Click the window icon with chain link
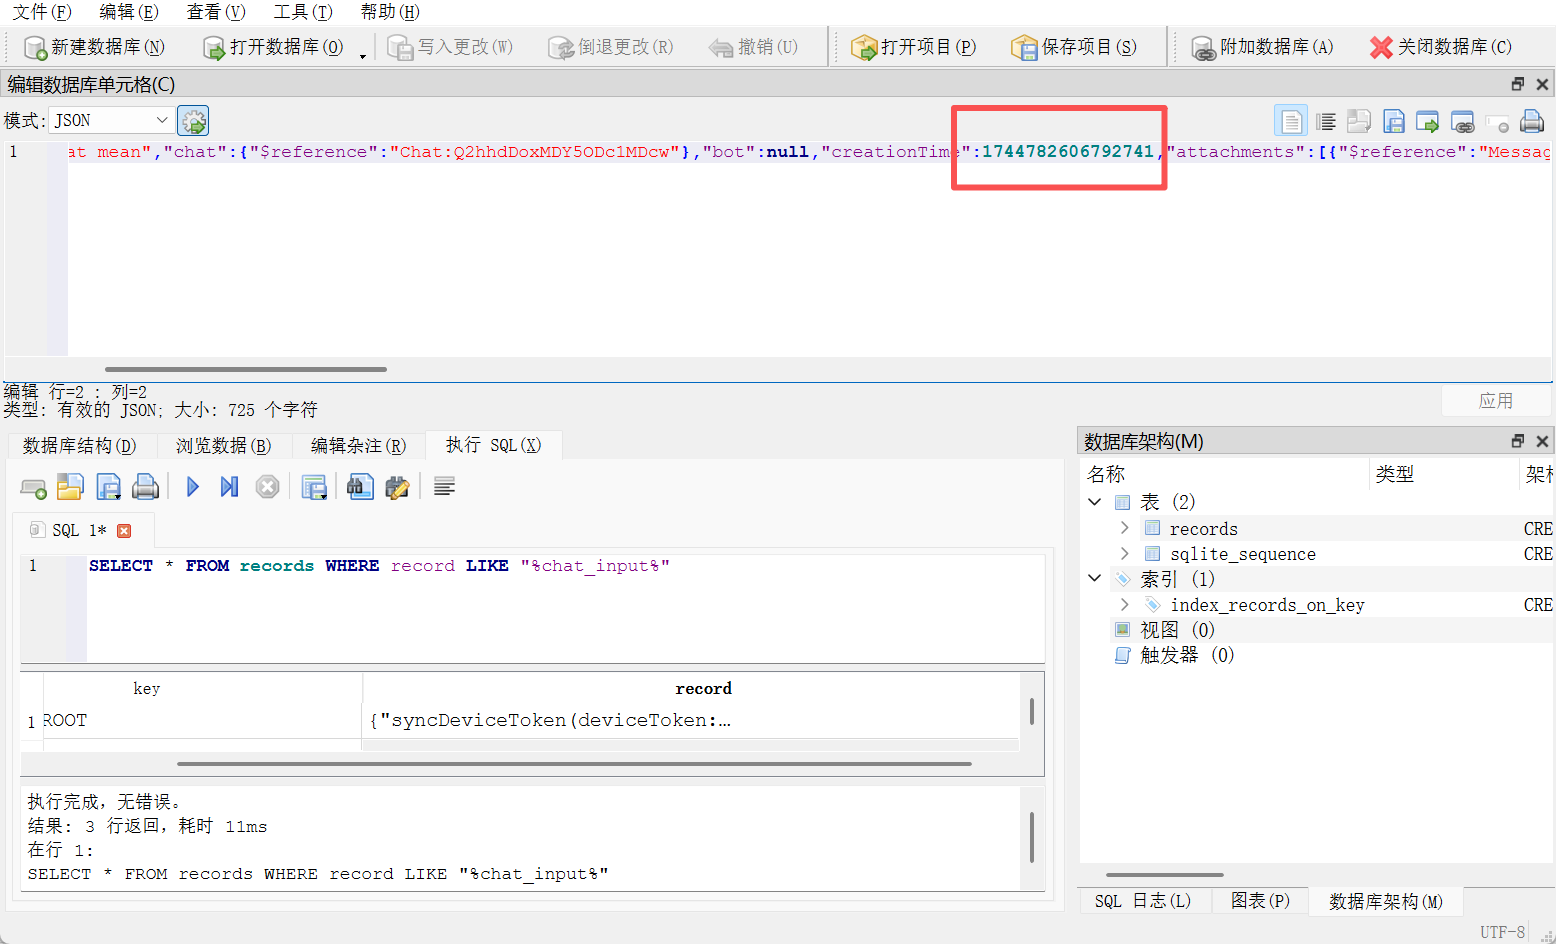1556x944 pixels. 1462,121
